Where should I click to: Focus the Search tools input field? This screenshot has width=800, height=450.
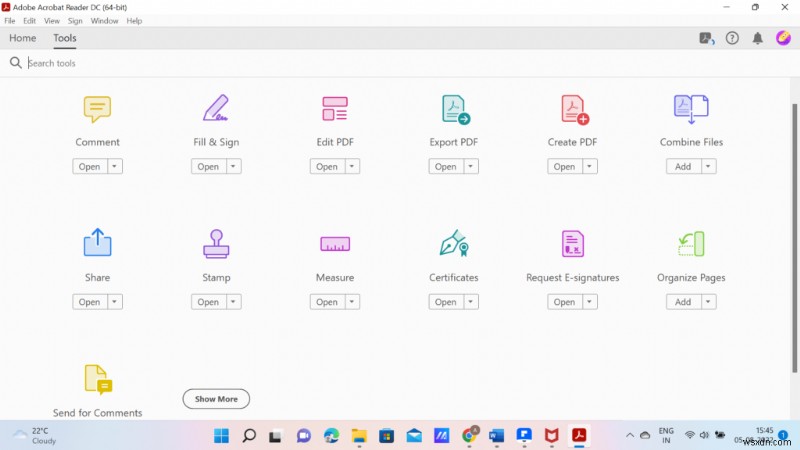click(x=408, y=63)
